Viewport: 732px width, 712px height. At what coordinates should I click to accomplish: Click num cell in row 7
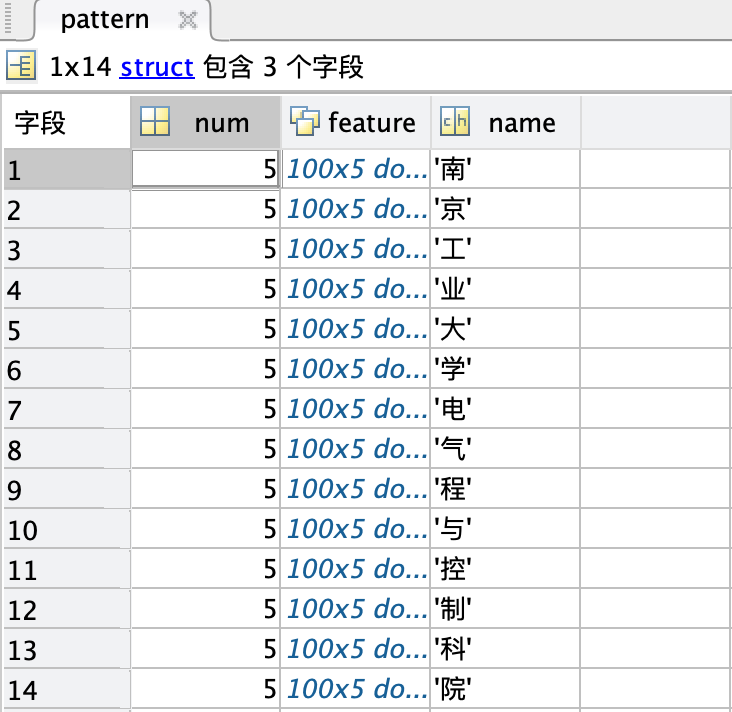tap(205, 409)
